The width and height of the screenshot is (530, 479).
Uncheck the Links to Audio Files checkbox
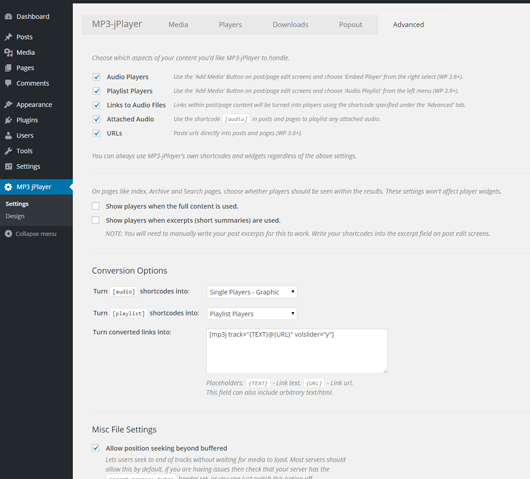pos(96,105)
